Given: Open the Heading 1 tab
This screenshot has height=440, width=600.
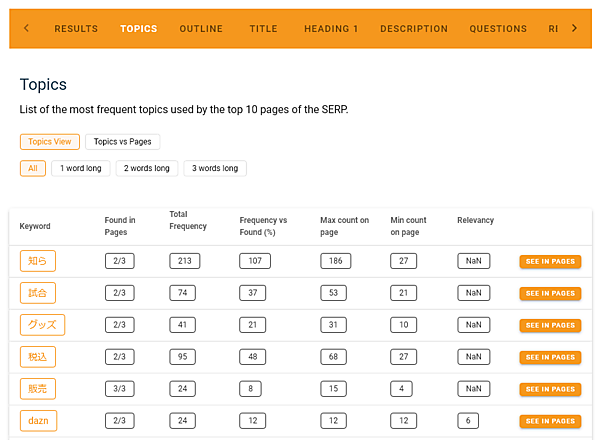Looking at the screenshot, I should tap(331, 29).
